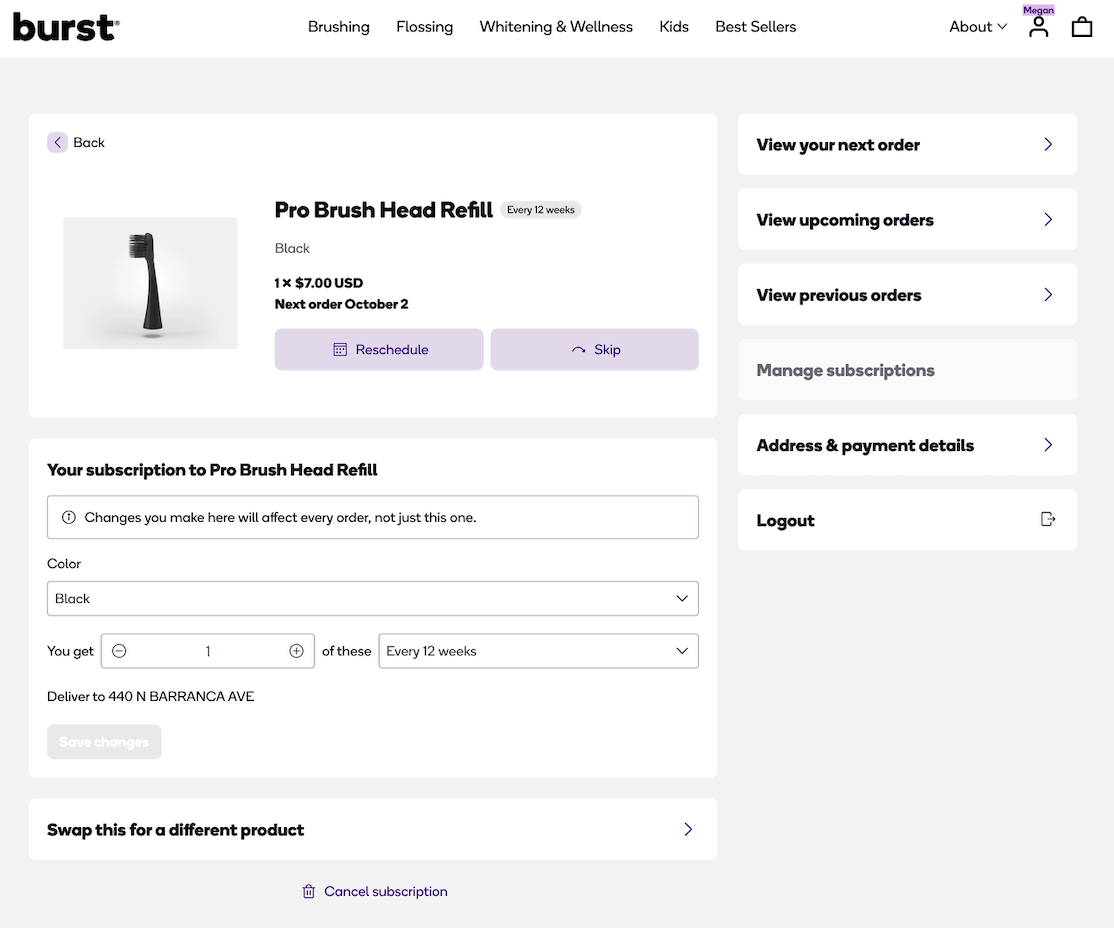Click the Skip button
Image resolution: width=1114 pixels, height=928 pixels.
[x=594, y=350]
